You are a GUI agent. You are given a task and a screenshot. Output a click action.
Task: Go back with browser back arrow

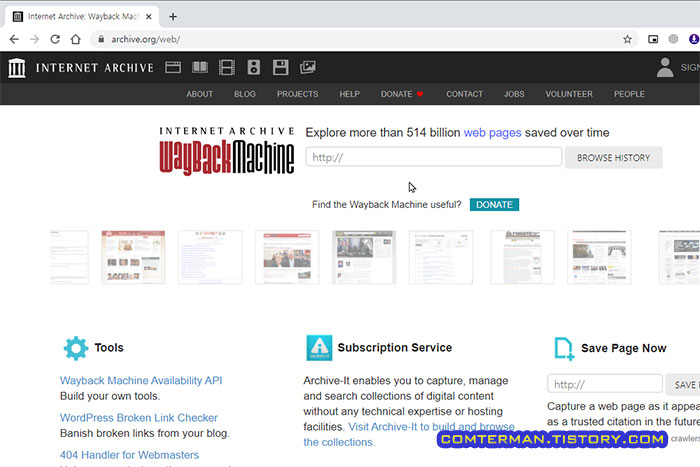14,39
